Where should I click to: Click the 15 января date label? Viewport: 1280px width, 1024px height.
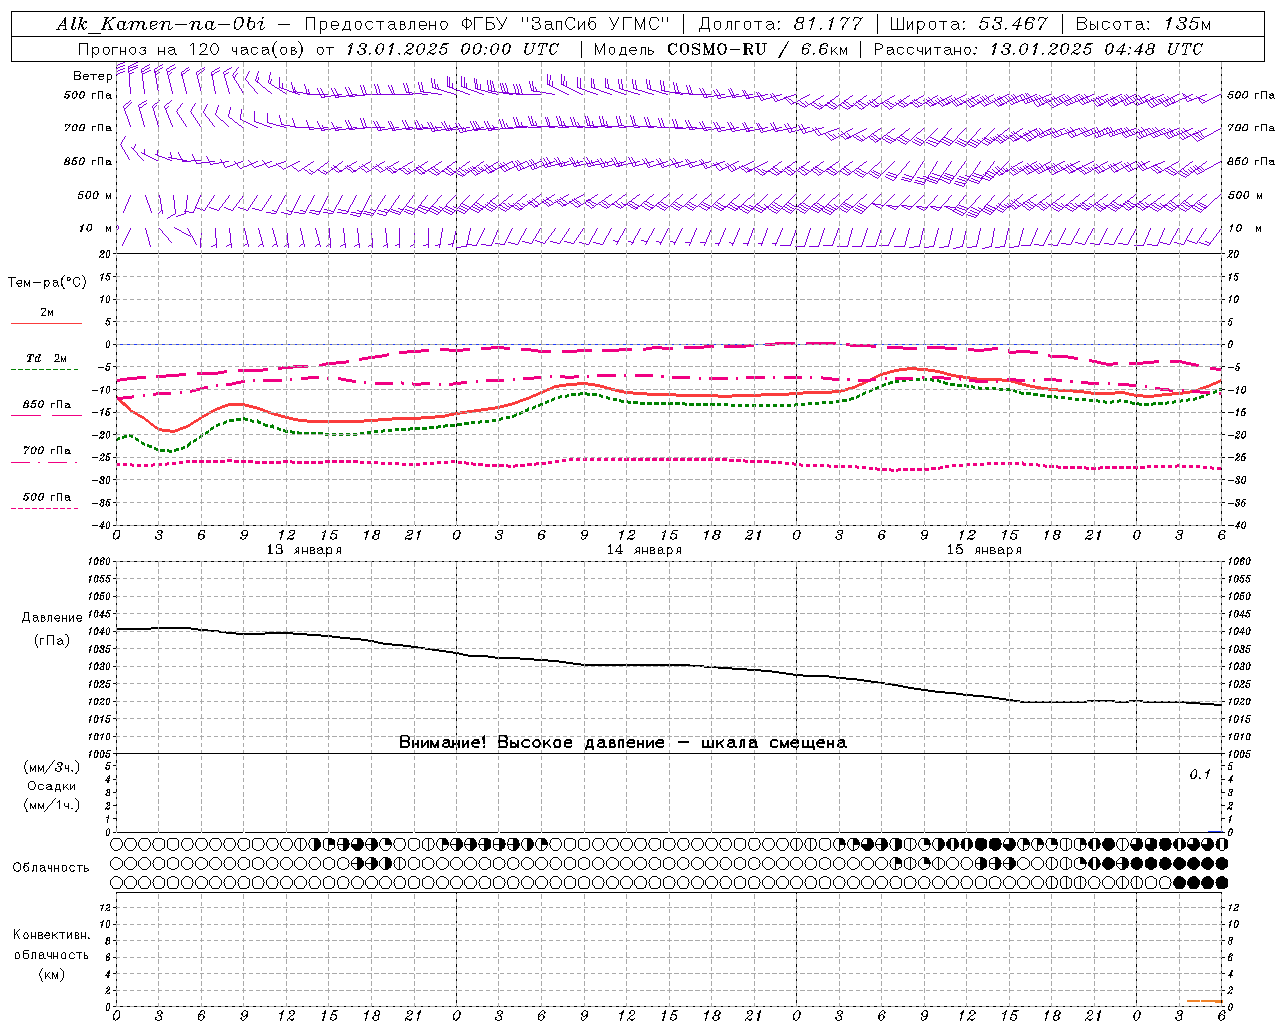(984, 550)
